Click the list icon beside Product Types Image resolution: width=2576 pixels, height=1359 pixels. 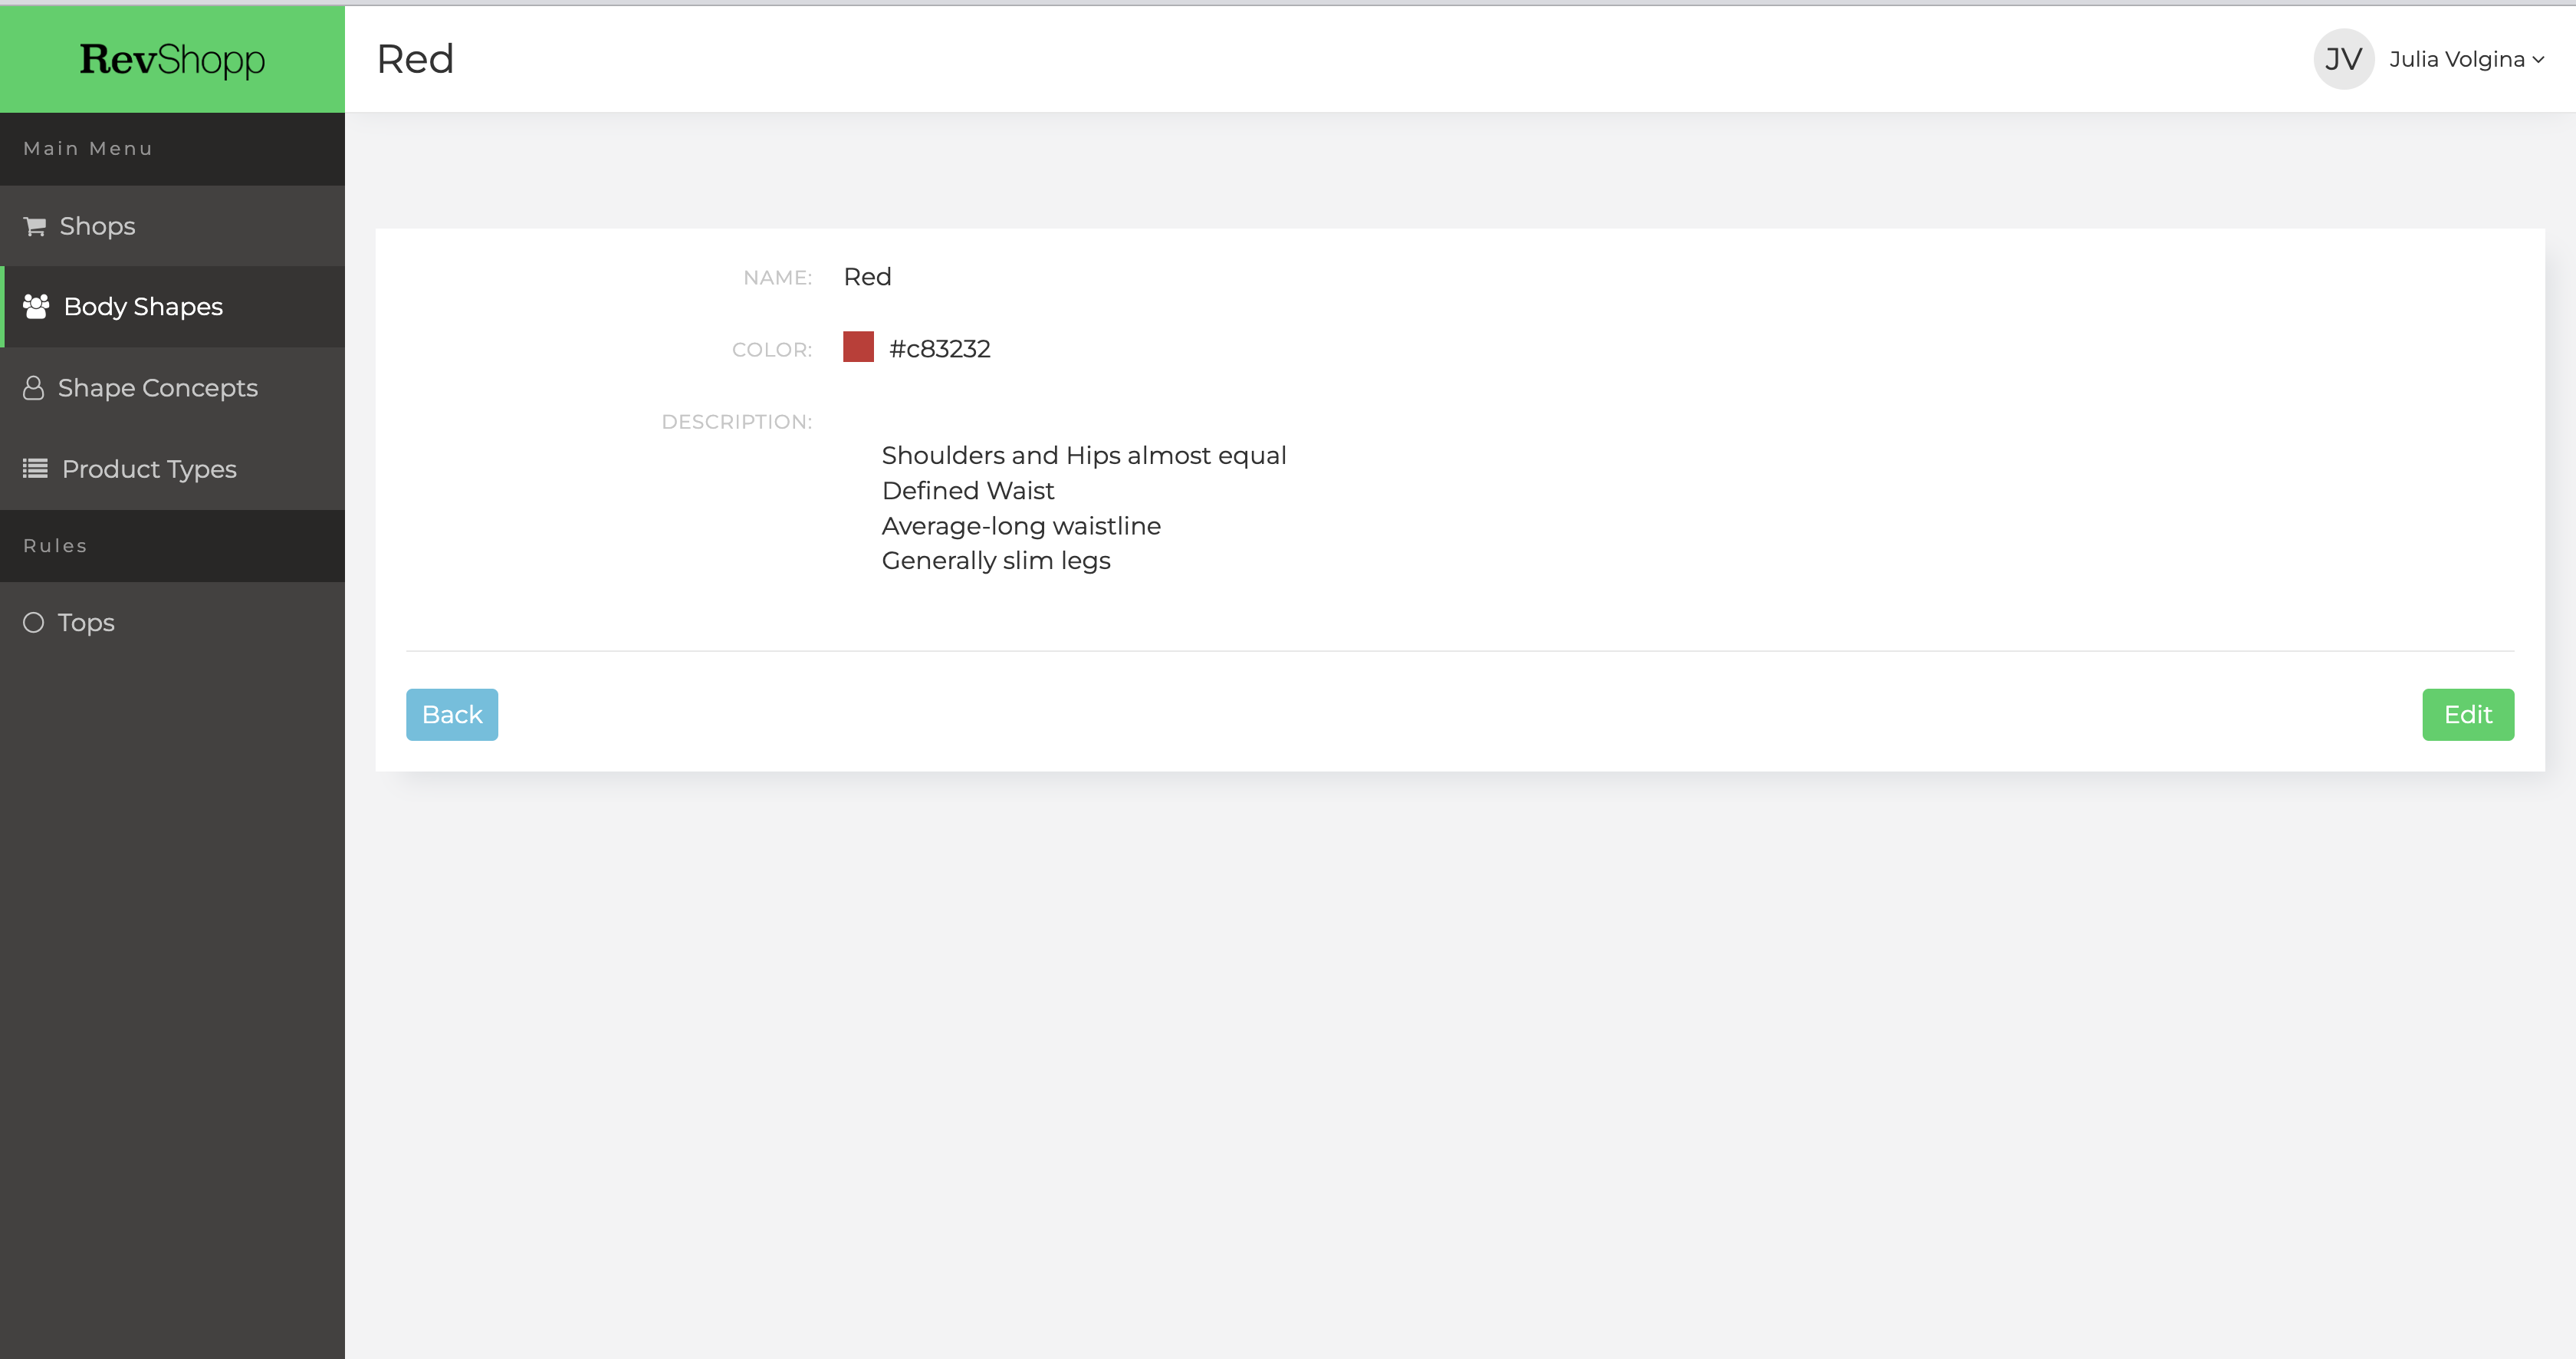[35, 468]
